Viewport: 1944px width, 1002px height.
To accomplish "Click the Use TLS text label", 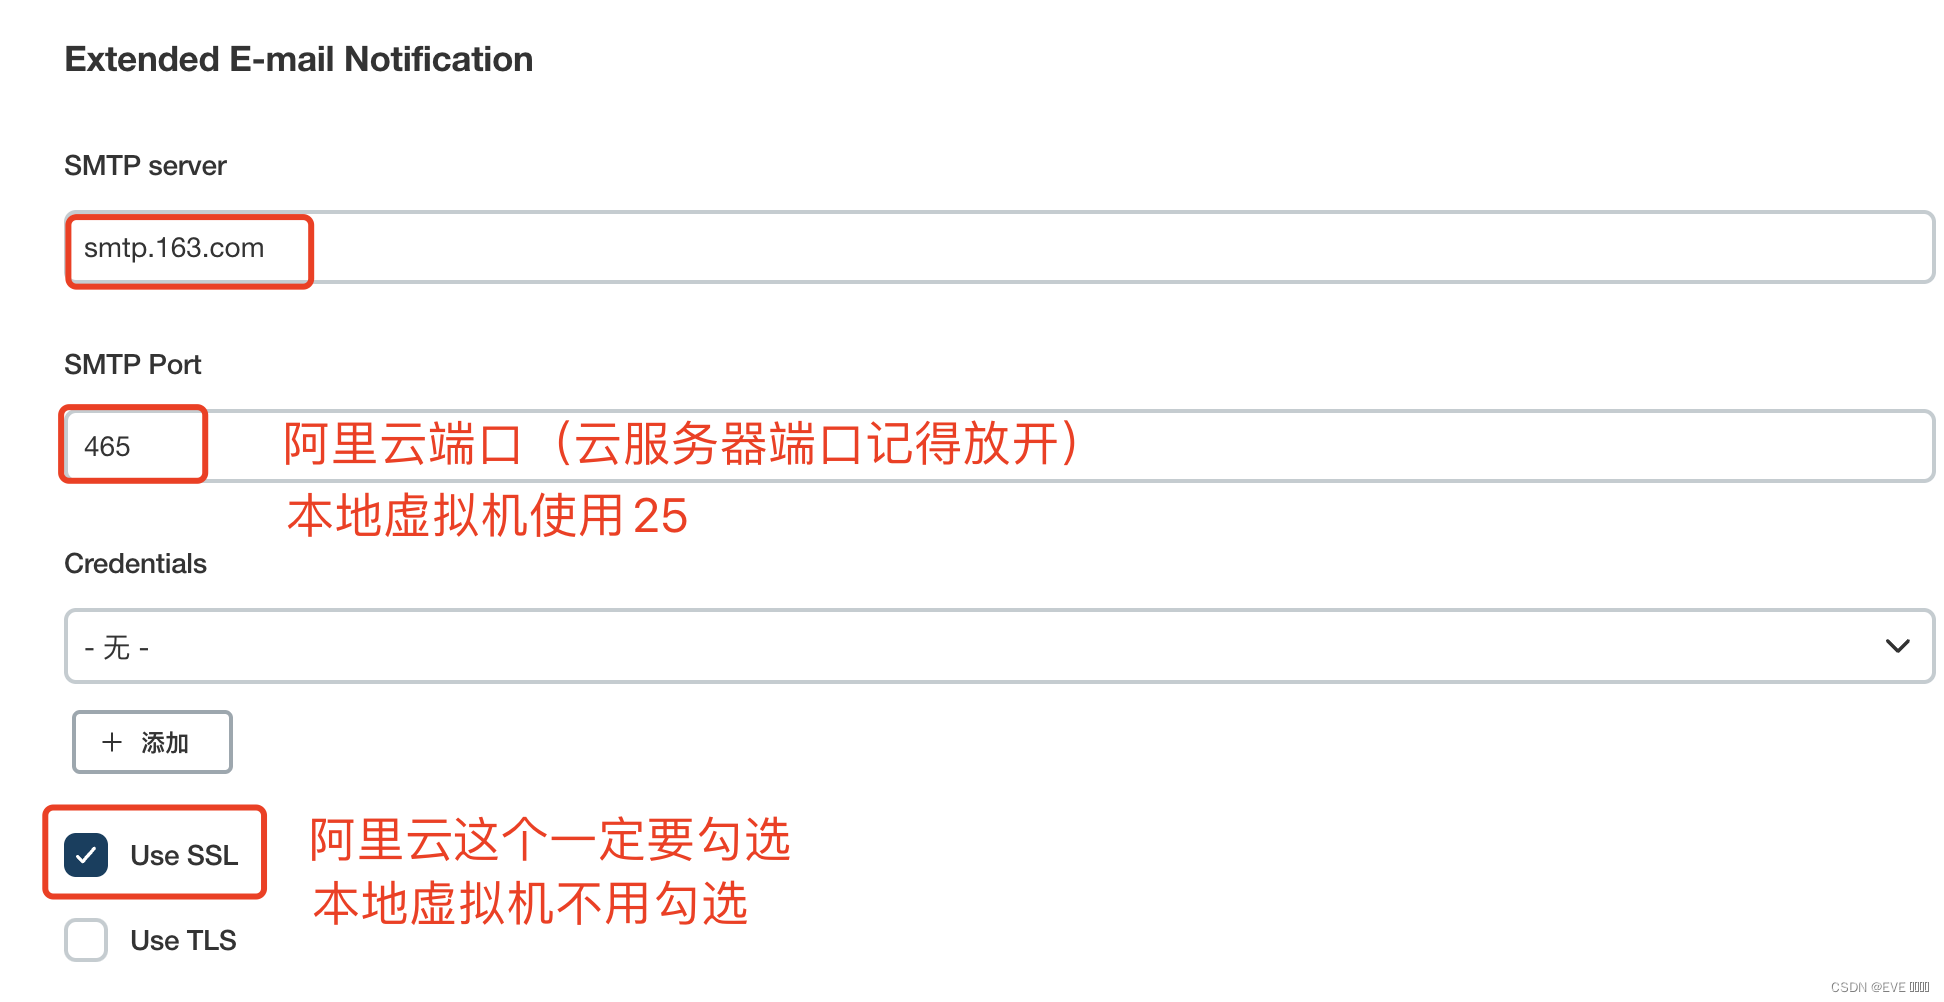I will (x=183, y=940).
